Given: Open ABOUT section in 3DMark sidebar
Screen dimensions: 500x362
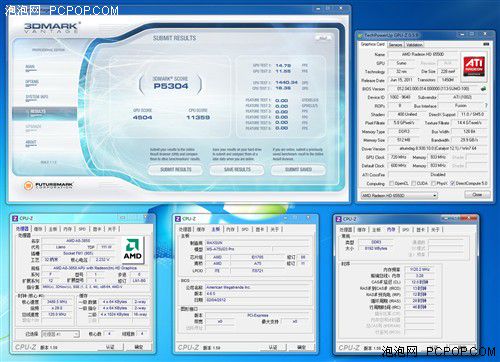Looking at the screenshot, I should point(31,143).
